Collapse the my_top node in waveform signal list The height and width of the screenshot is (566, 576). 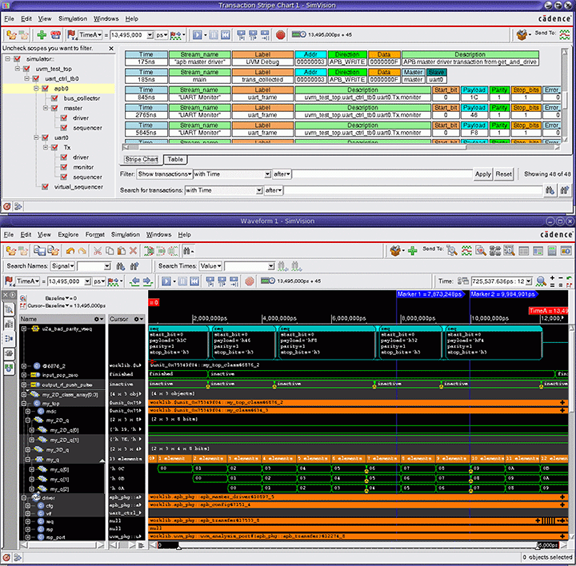click(x=24, y=403)
